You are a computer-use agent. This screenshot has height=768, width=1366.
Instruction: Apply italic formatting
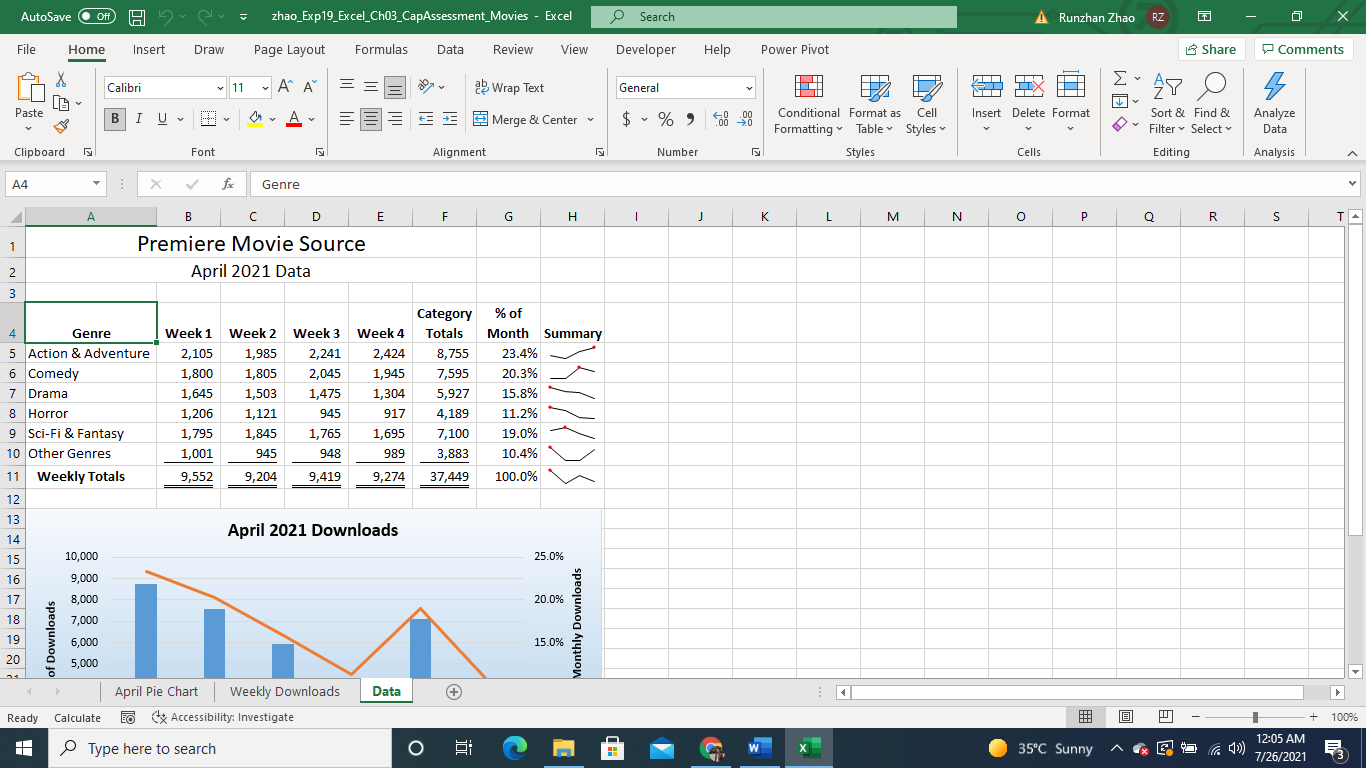click(138, 119)
